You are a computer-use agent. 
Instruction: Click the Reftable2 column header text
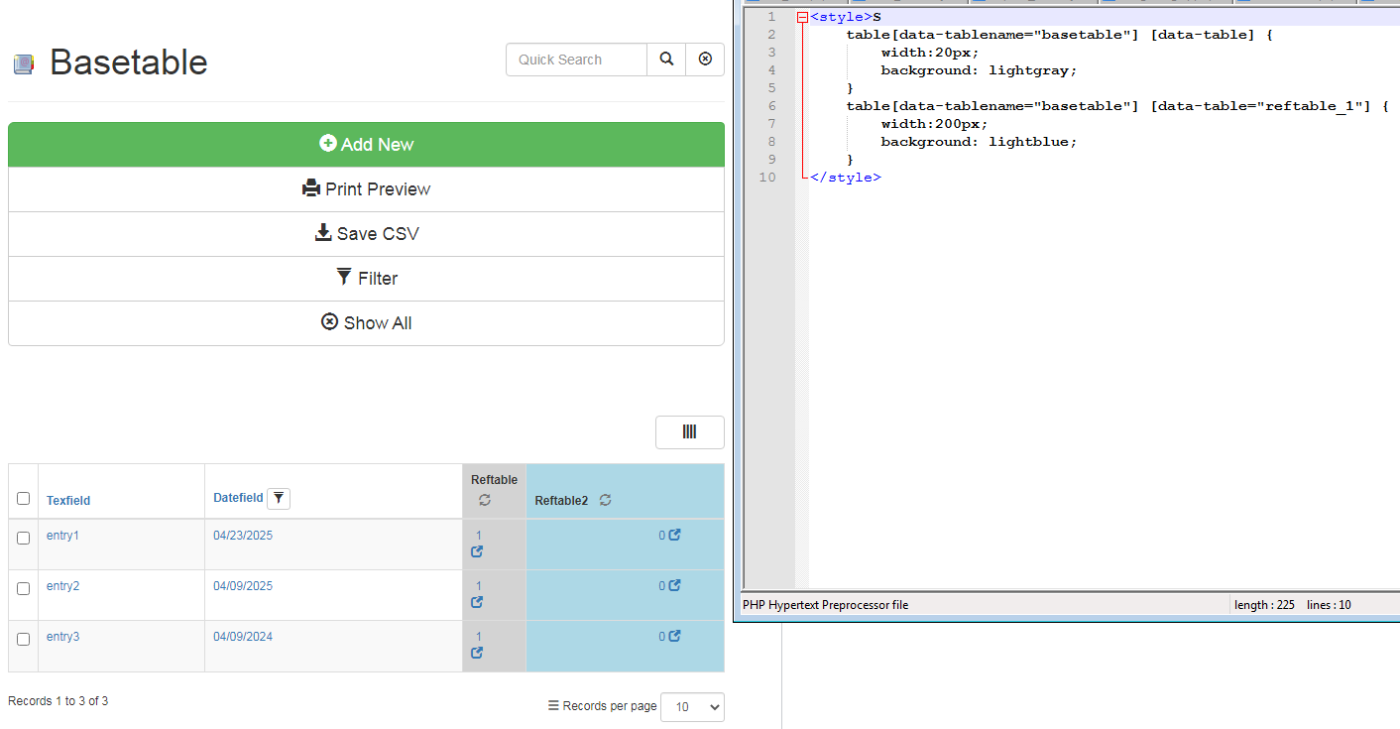click(561, 501)
